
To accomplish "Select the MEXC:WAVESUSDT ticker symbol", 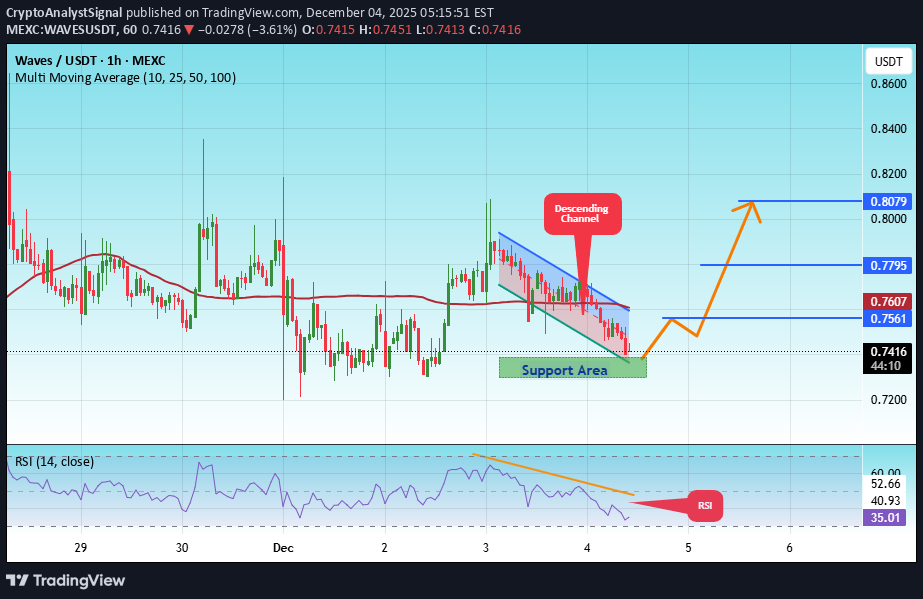I will (x=62, y=29).
